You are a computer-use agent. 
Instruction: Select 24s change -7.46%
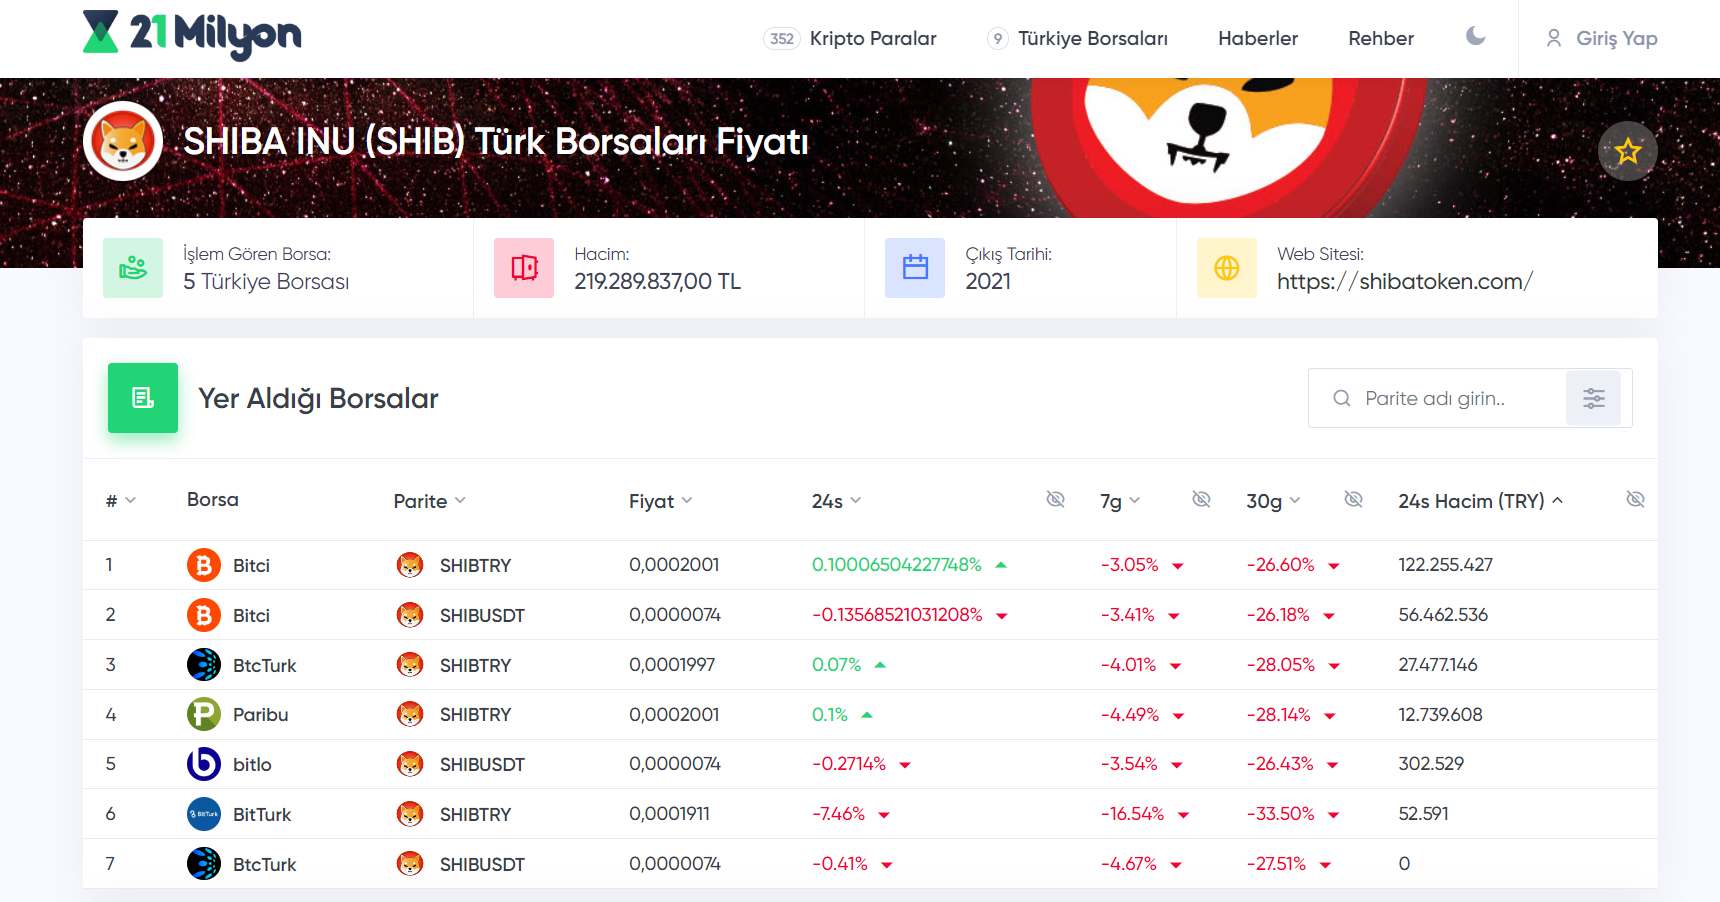point(838,814)
